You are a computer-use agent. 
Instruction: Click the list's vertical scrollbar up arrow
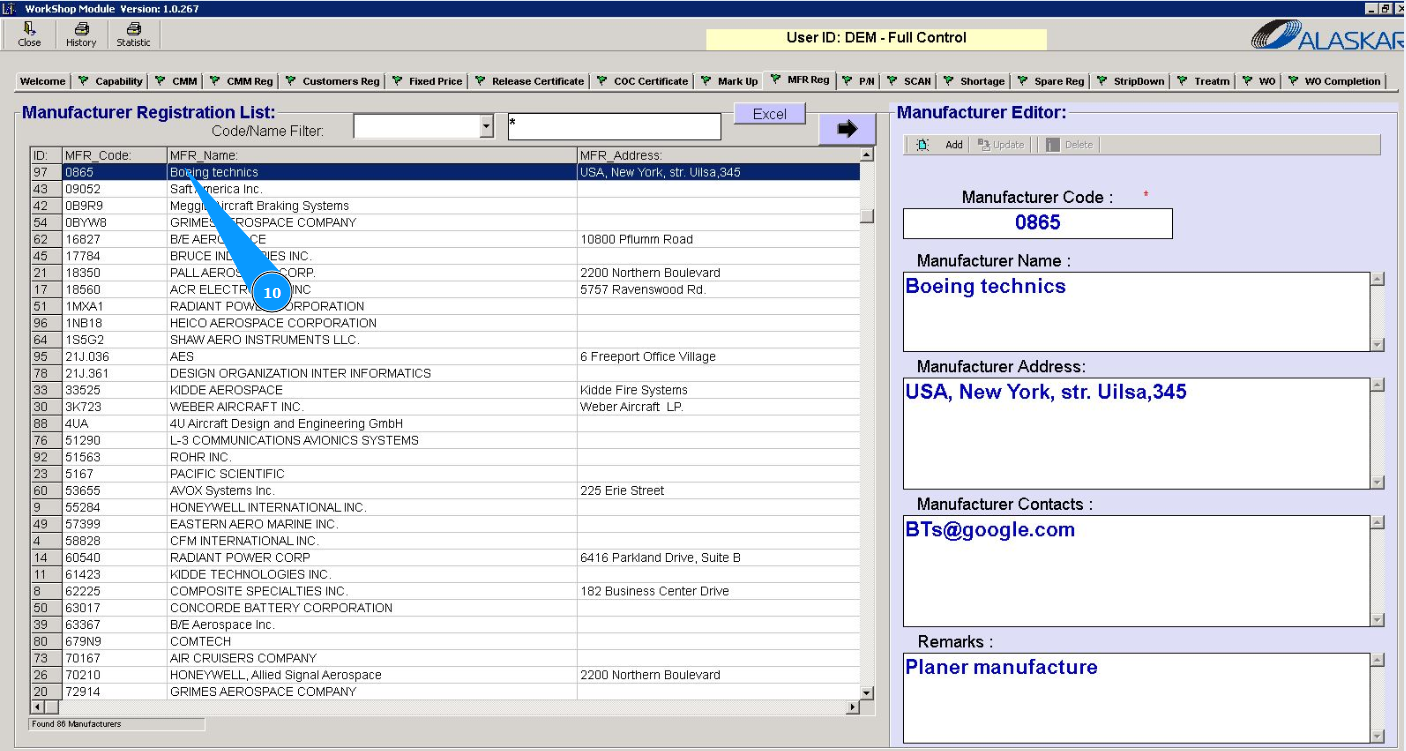(x=867, y=155)
